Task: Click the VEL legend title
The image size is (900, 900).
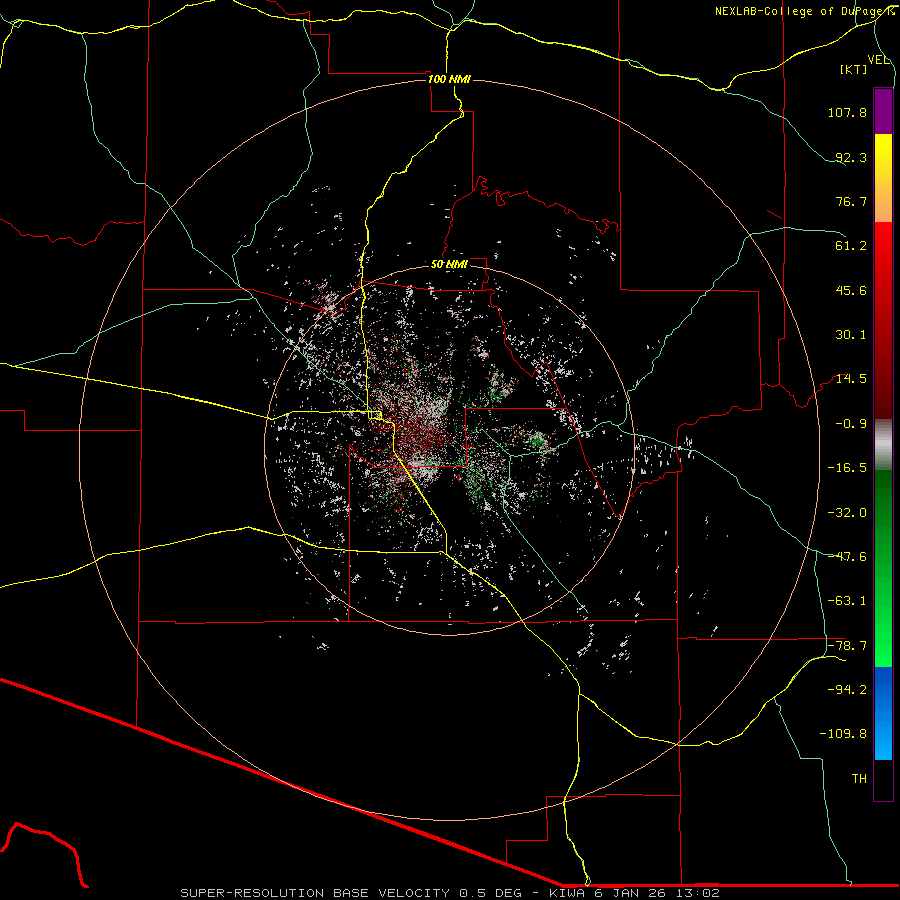Action: 878,60
